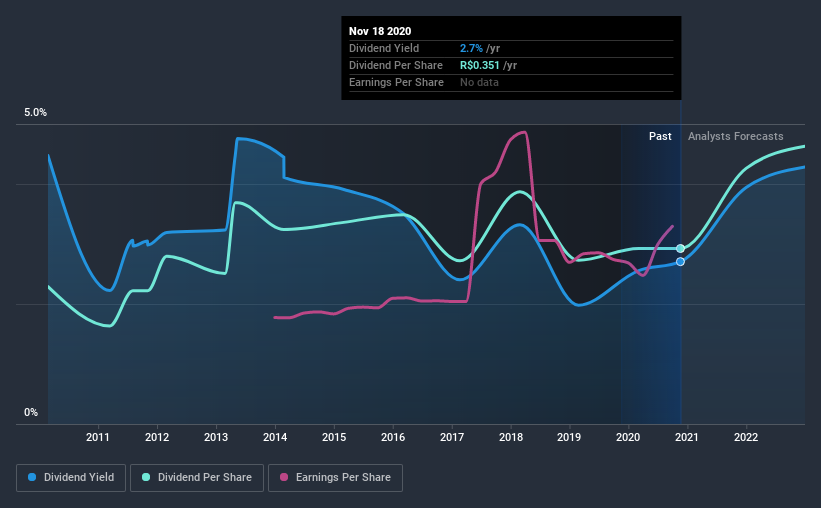Click the 2018 x-axis year label

(x=511, y=437)
